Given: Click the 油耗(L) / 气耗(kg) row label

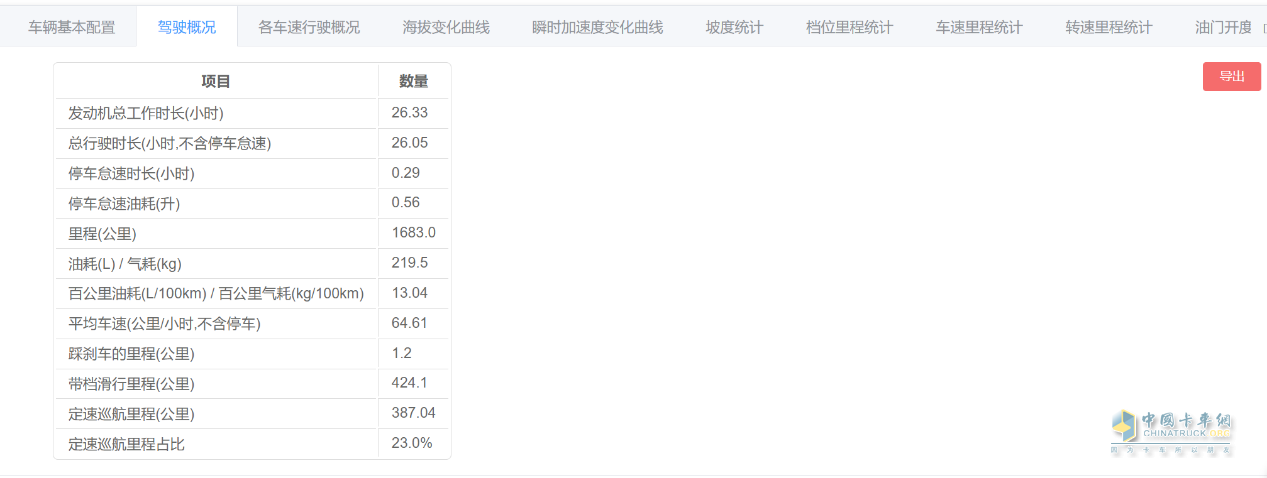Looking at the screenshot, I should click(125, 263).
